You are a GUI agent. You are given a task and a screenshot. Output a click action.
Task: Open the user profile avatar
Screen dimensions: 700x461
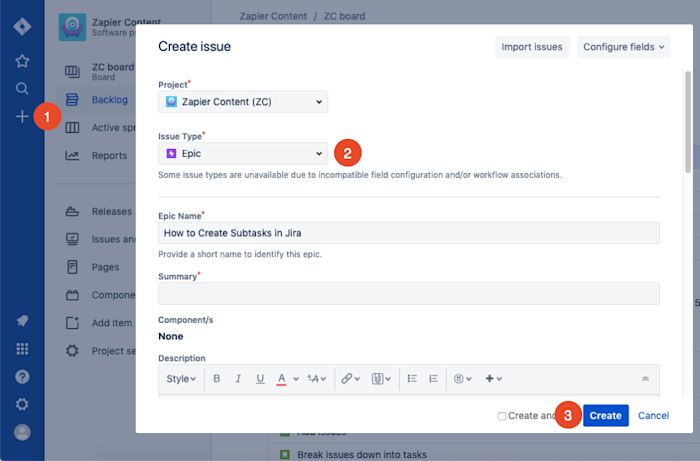[22, 432]
